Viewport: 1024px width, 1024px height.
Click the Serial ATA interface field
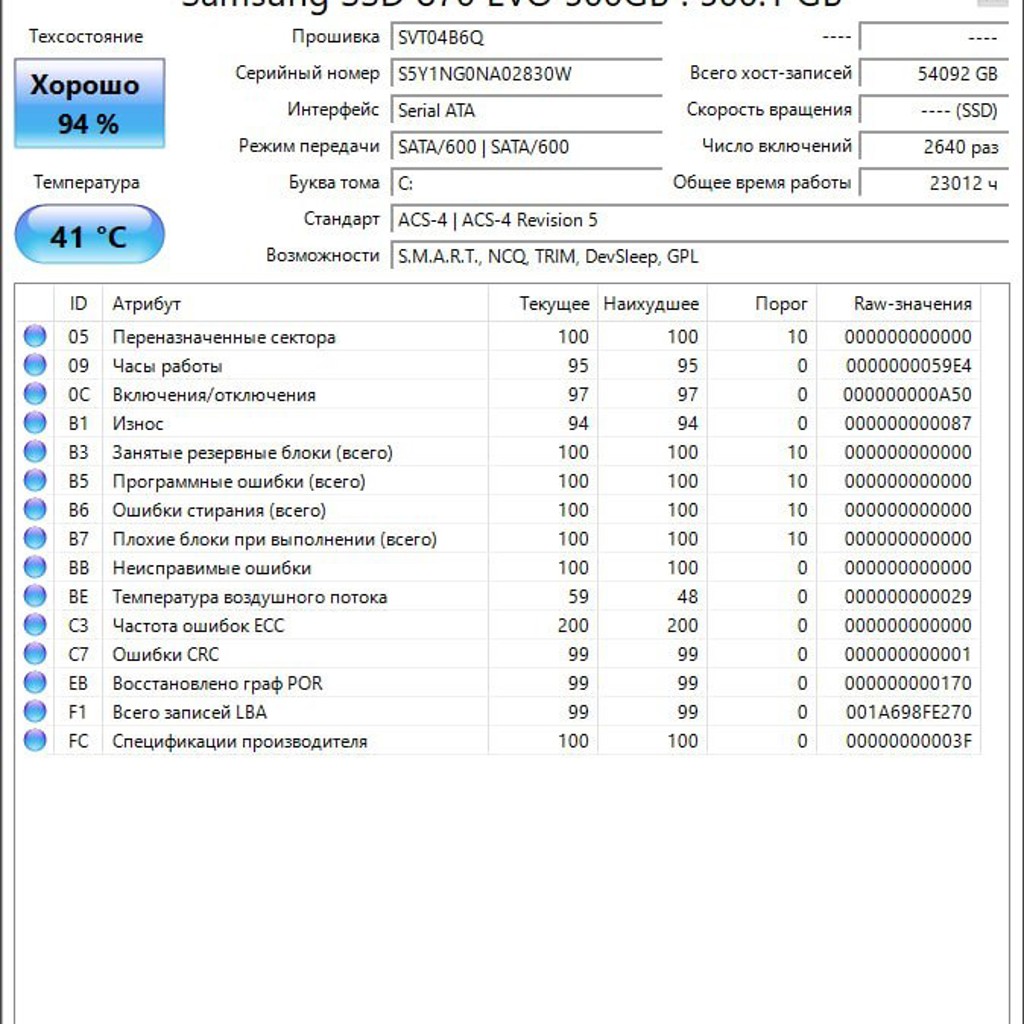click(526, 110)
